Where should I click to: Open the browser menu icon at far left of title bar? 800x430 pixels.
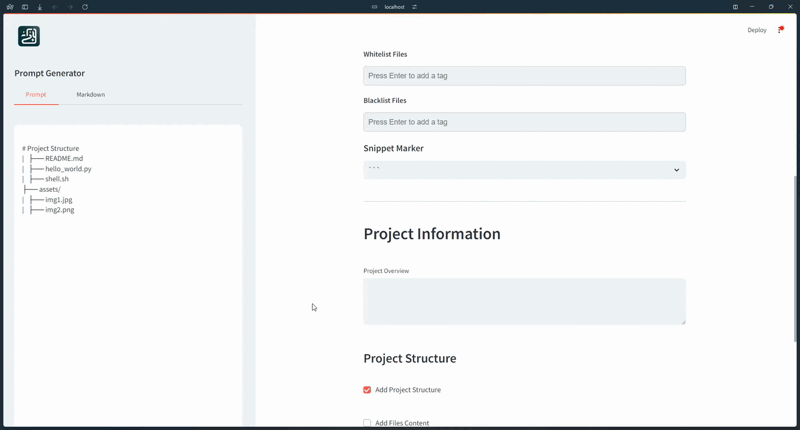[10, 7]
